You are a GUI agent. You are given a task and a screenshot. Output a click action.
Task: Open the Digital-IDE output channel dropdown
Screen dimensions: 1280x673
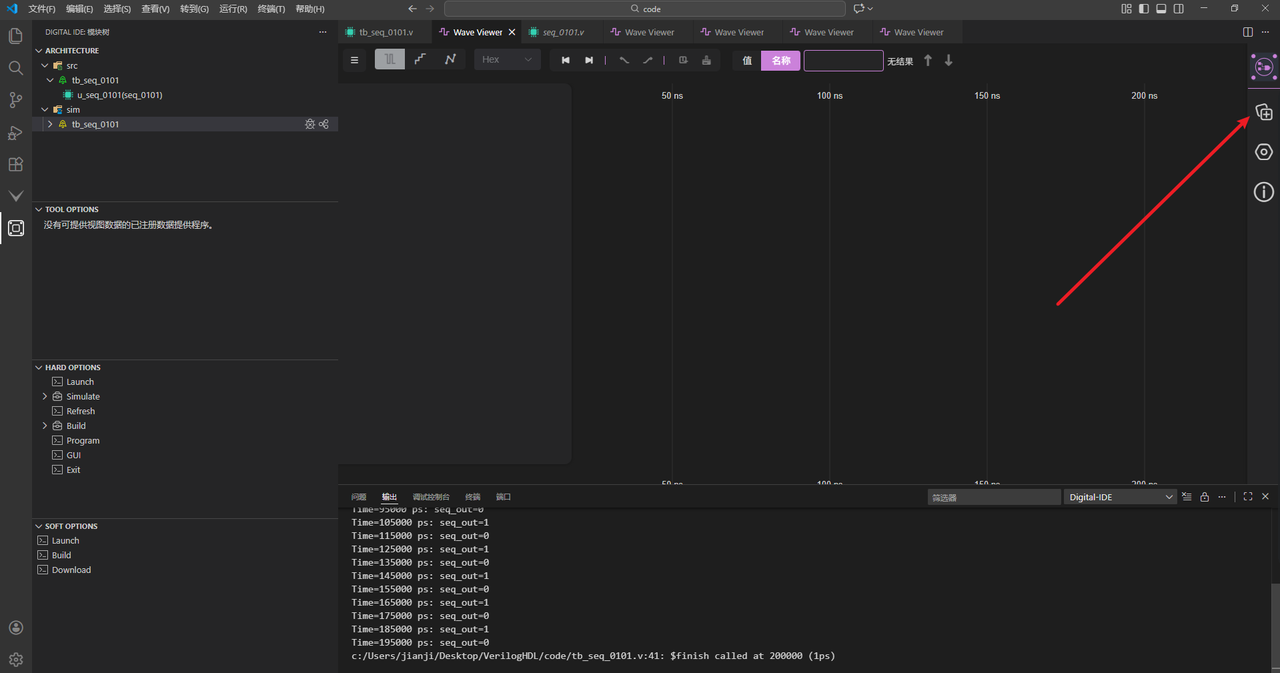1120,497
